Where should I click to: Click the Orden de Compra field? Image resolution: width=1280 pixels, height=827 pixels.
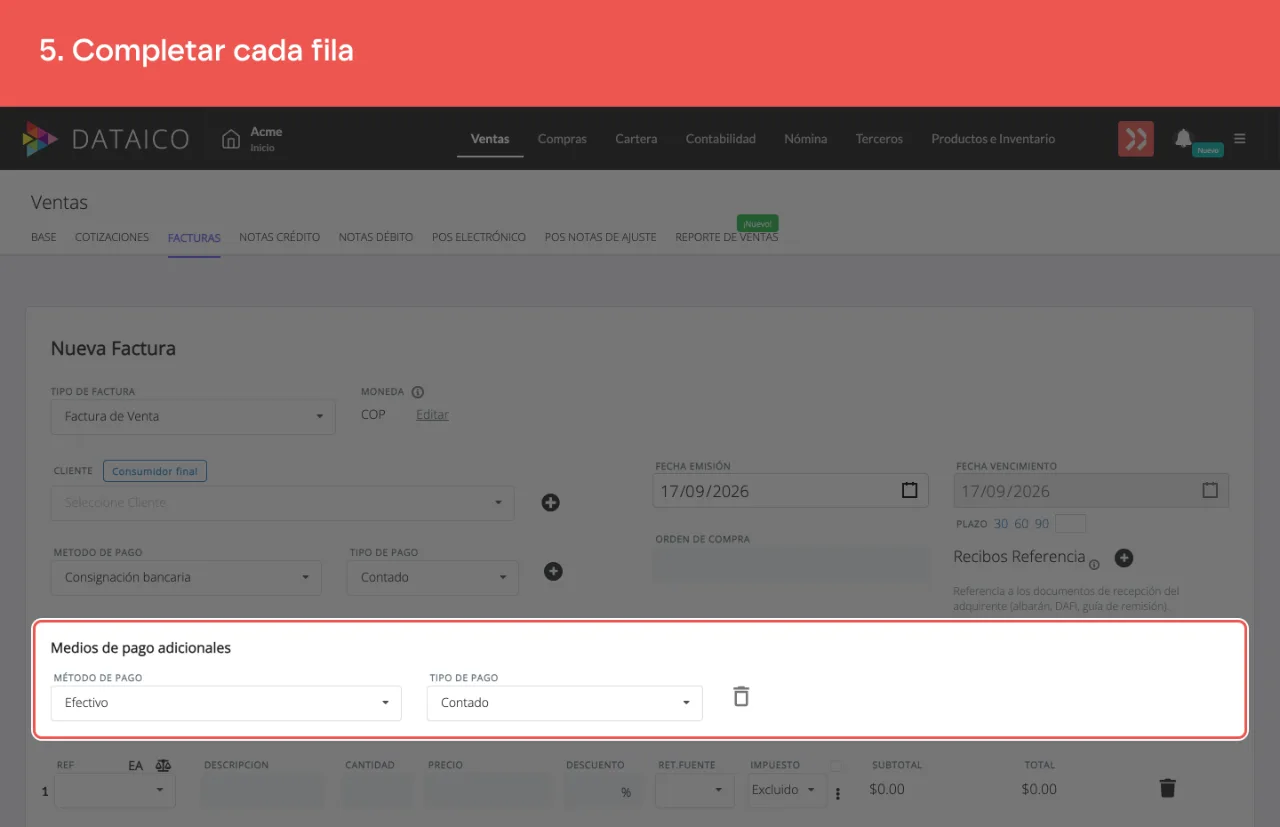(x=792, y=564)
